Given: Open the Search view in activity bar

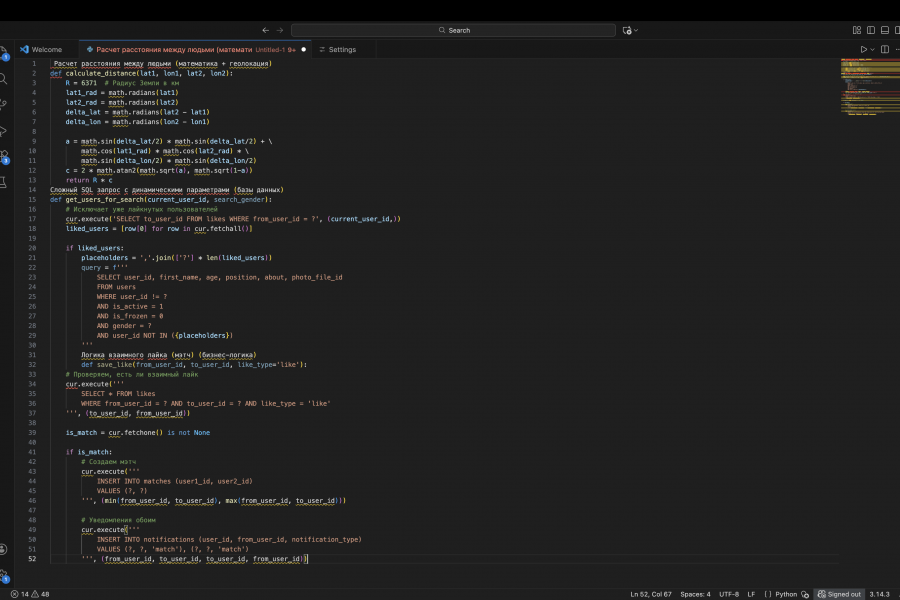Looking at the screenshot, I should [4, 78].
